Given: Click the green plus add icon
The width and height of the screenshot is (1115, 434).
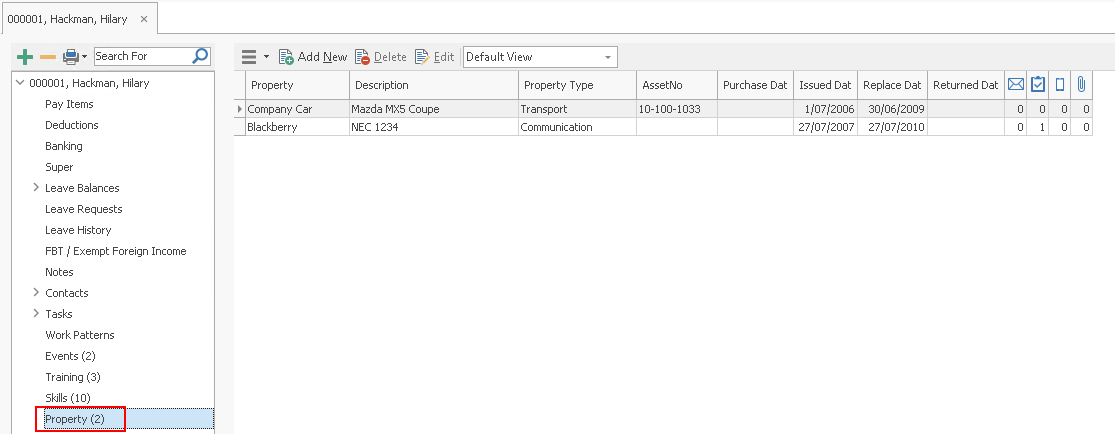Looking at the screenshot, I should [x=26, y=57].
